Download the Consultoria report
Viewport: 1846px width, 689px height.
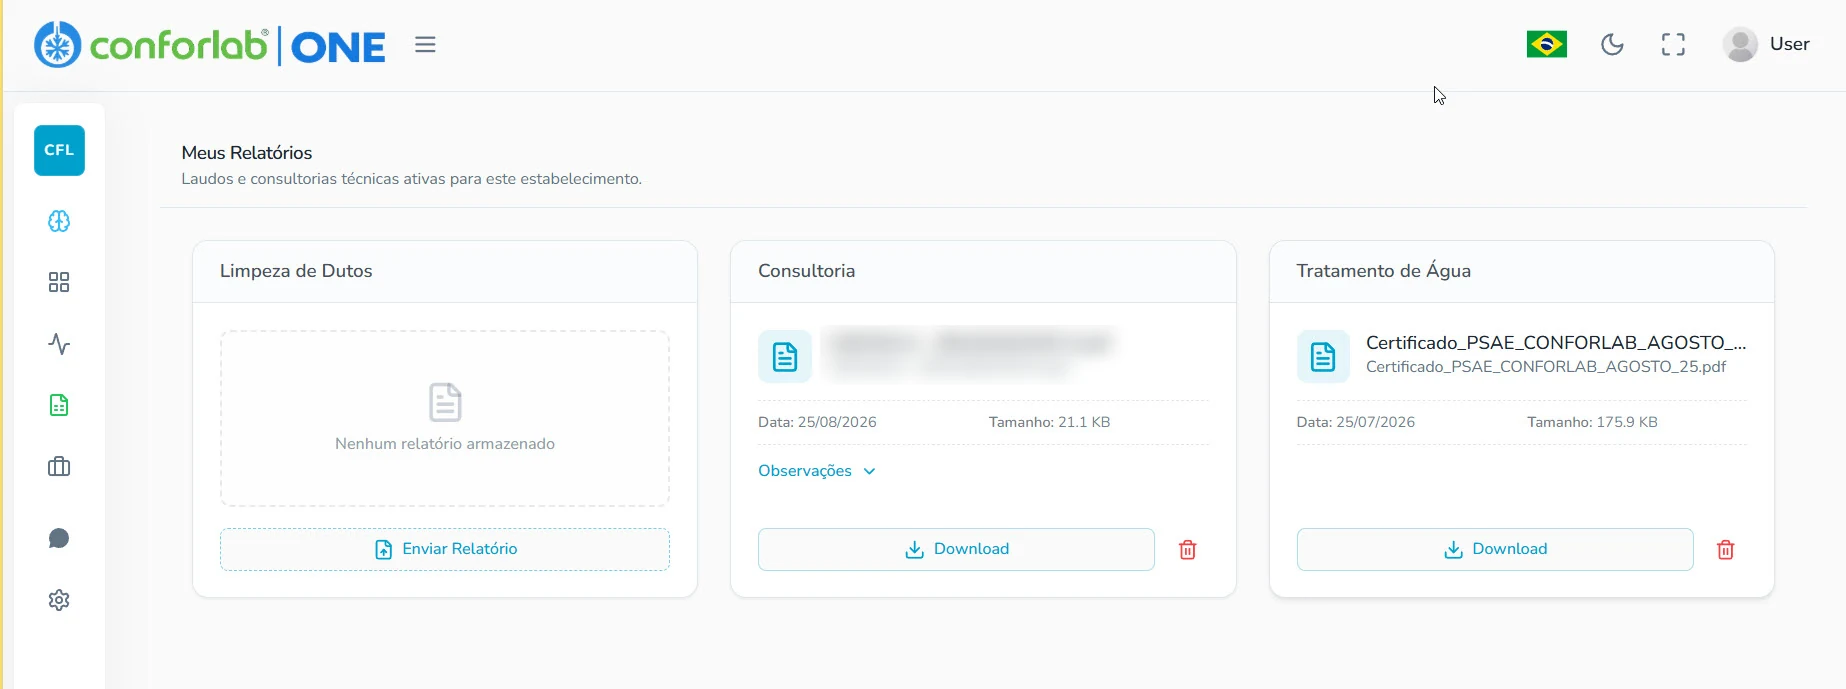click(956, 549)
